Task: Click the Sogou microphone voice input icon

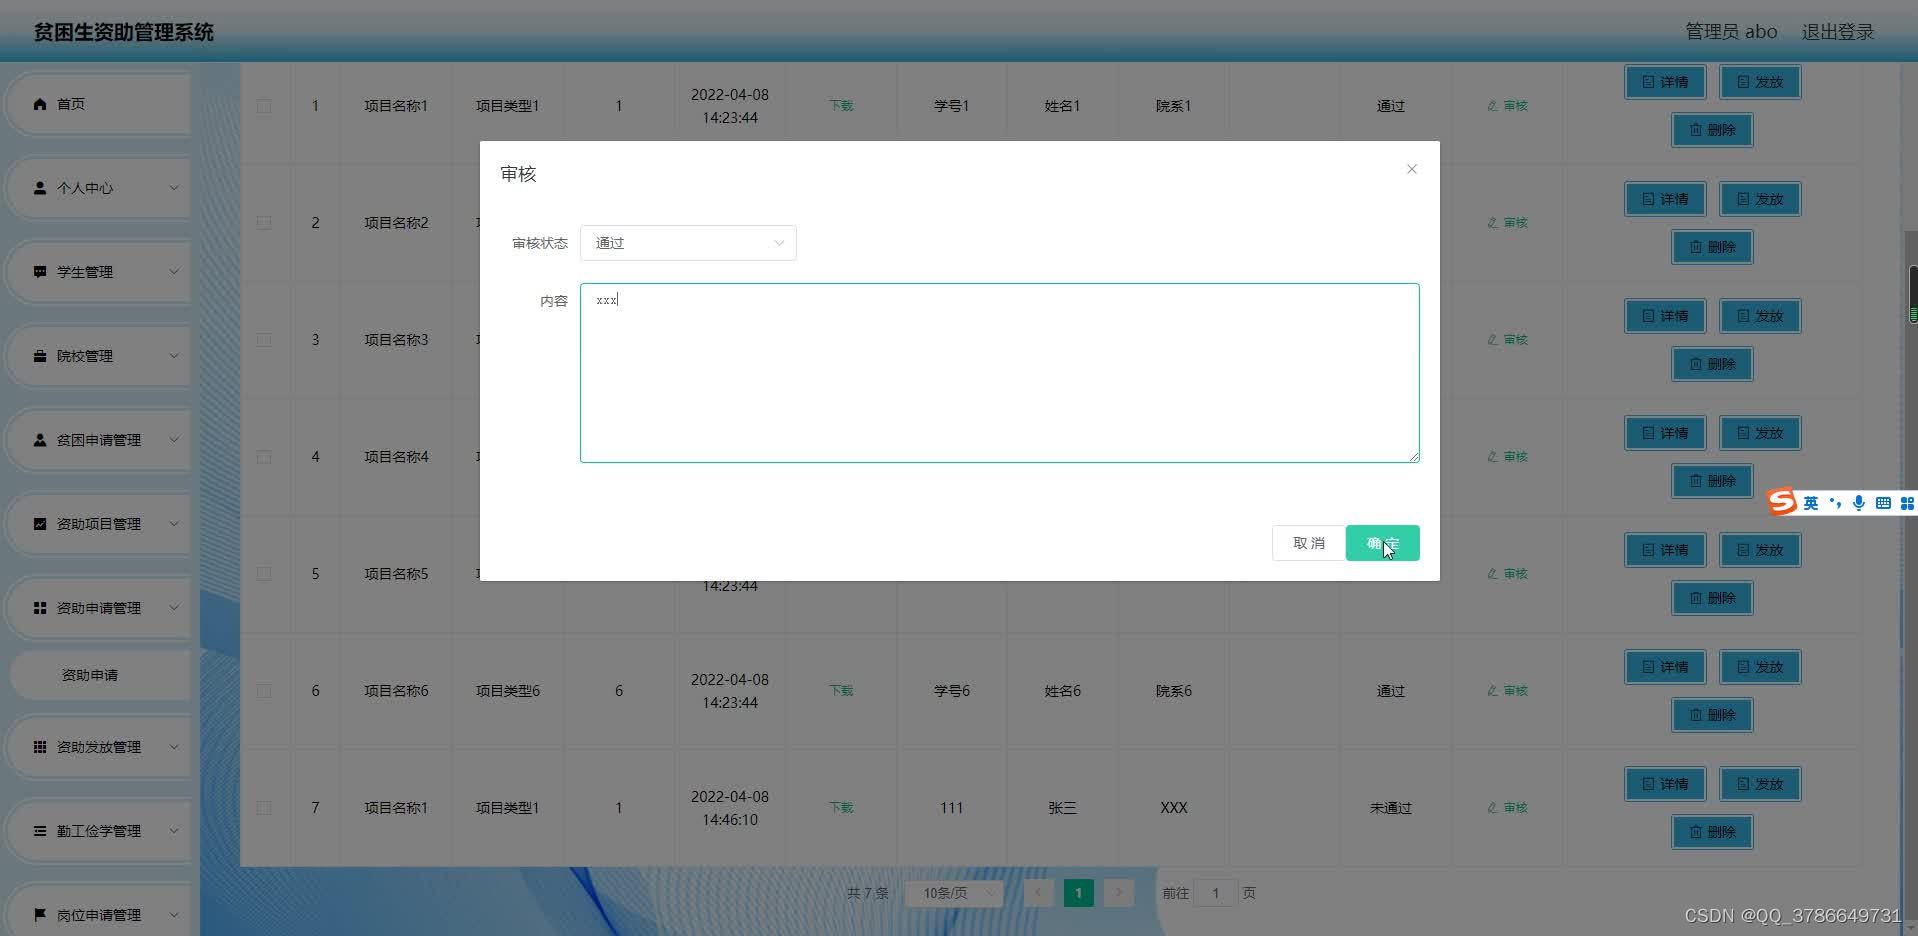Action: click(x=1859, y=503)
